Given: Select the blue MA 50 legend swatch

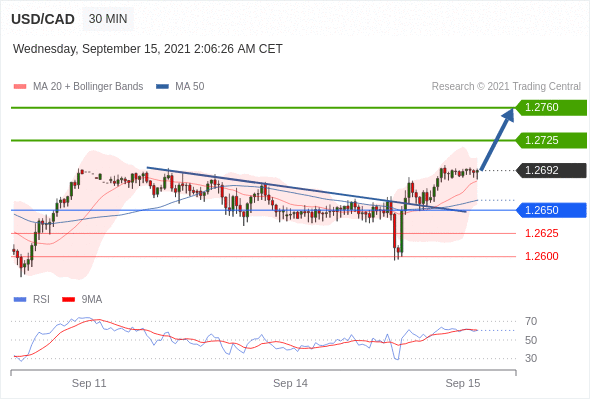Looking at the screenshot, I should (162, 87).
